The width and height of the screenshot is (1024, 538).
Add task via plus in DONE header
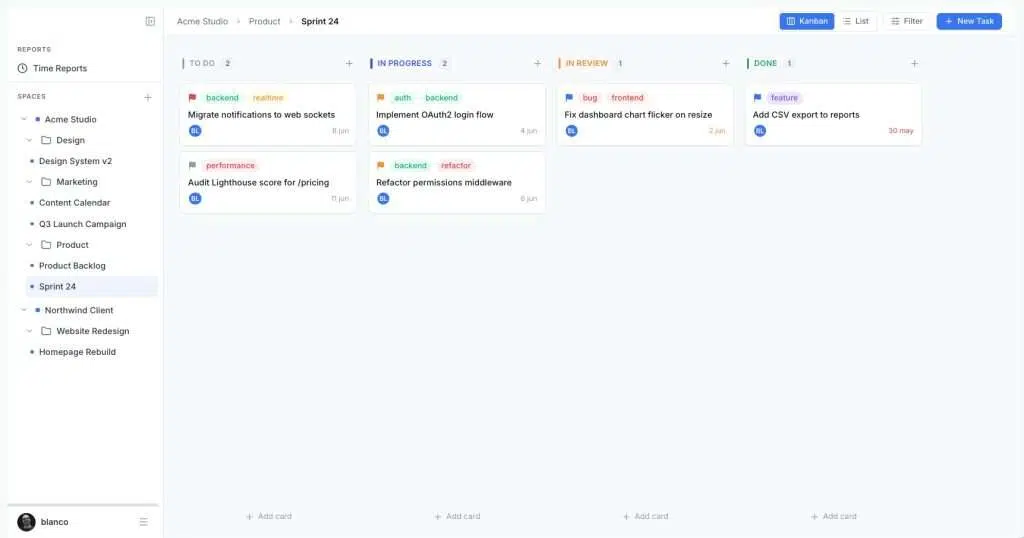(x=914, y=63)
